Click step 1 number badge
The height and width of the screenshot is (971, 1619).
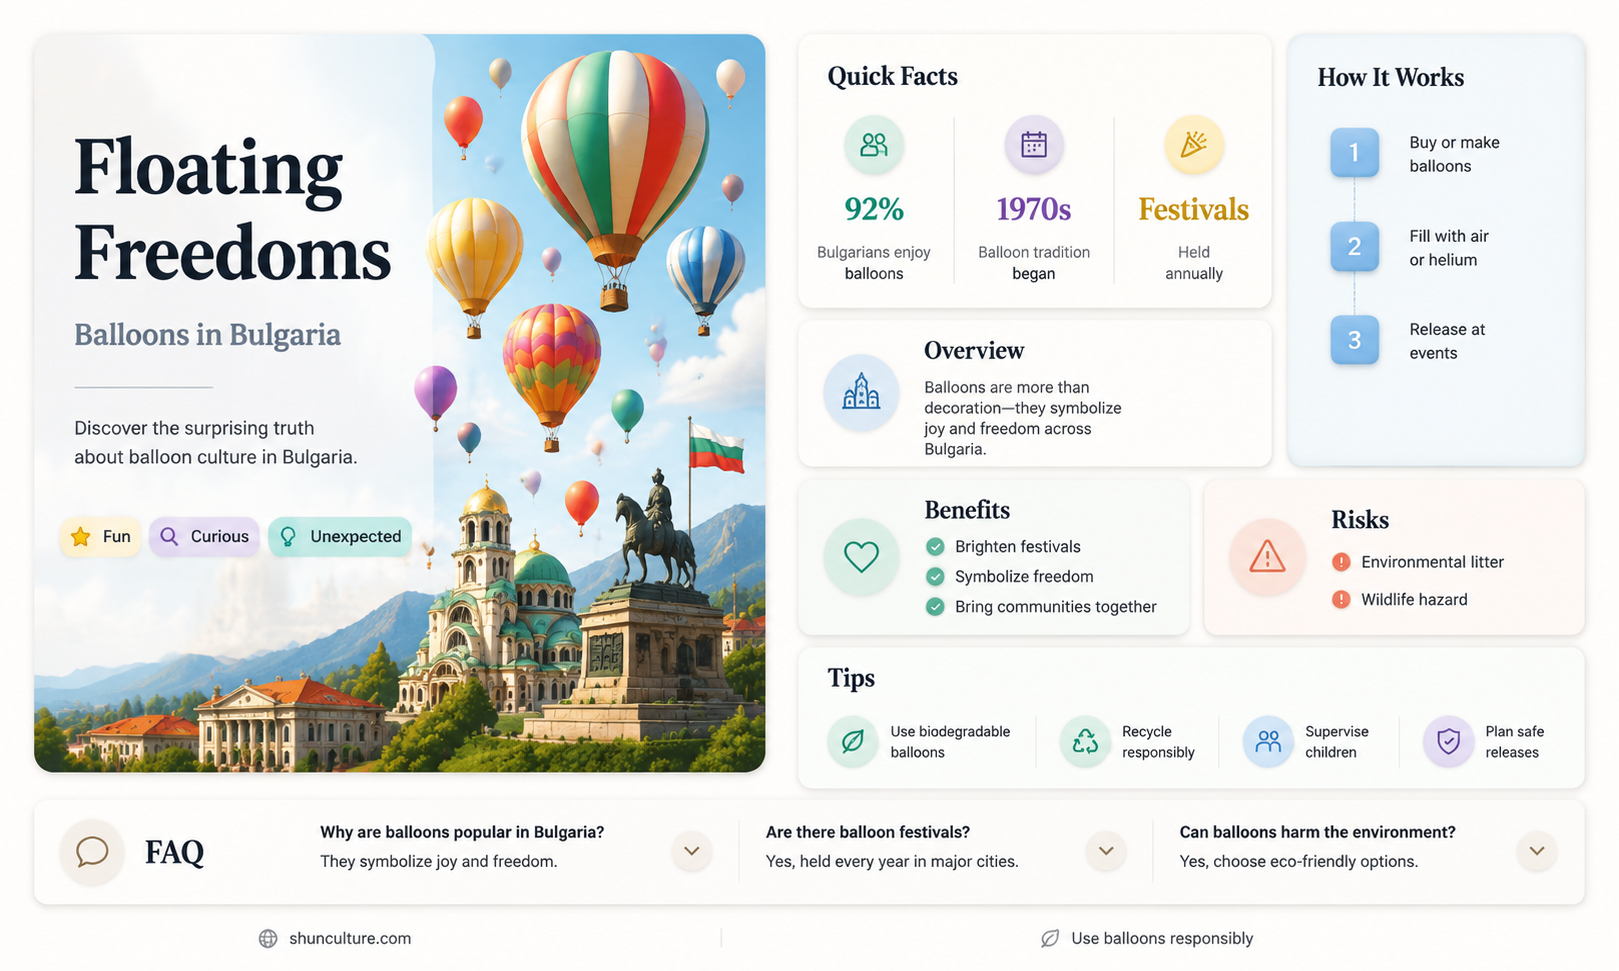point(1354,152)
